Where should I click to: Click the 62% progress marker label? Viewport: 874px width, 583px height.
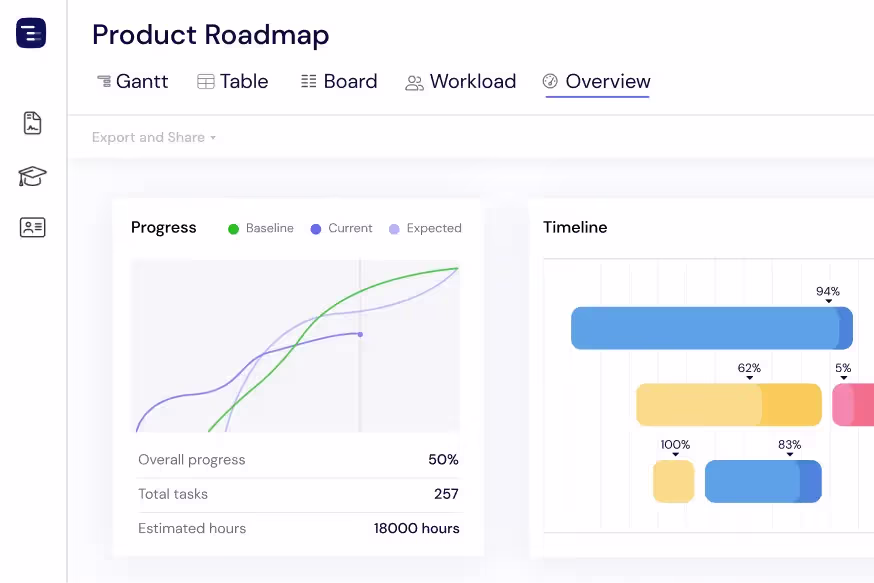(x=749, y=368)
